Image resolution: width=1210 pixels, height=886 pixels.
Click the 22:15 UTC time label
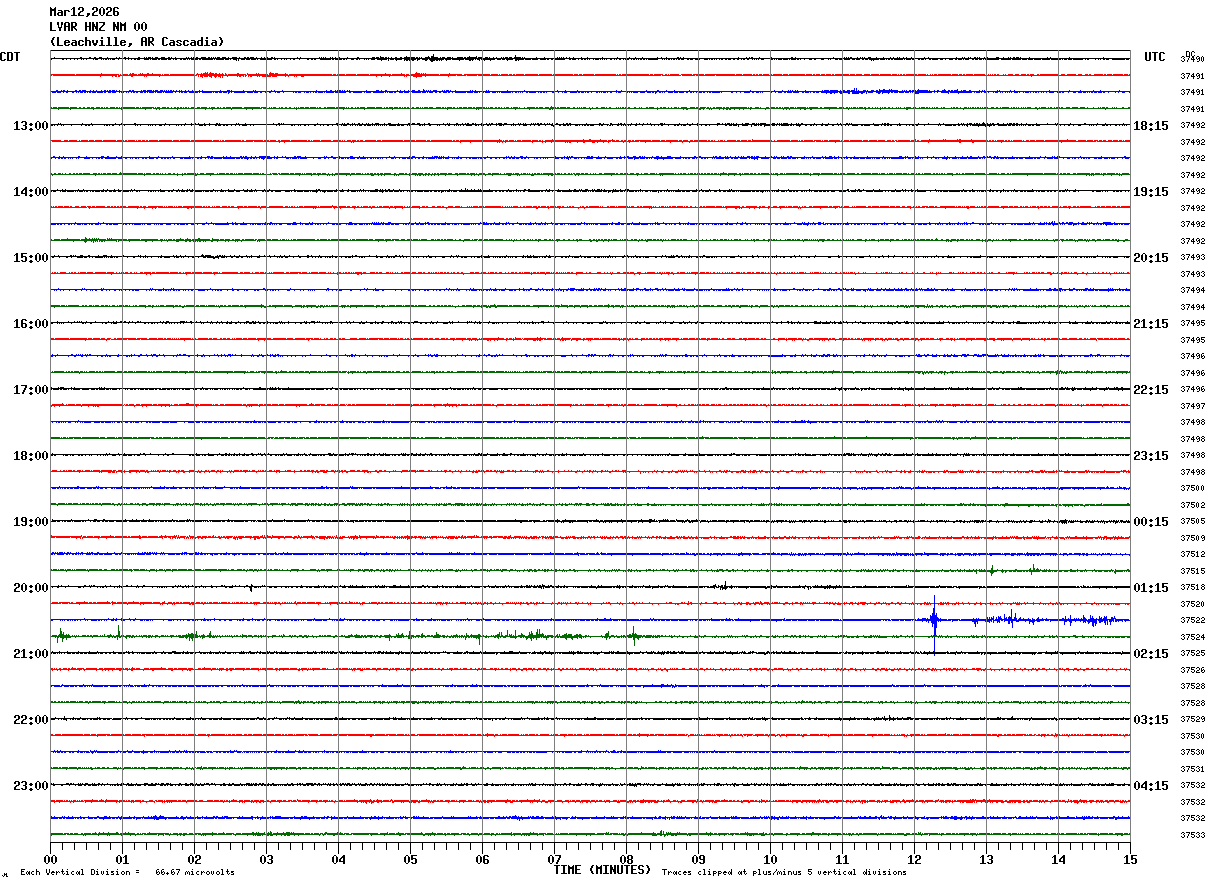point(1151,390)
